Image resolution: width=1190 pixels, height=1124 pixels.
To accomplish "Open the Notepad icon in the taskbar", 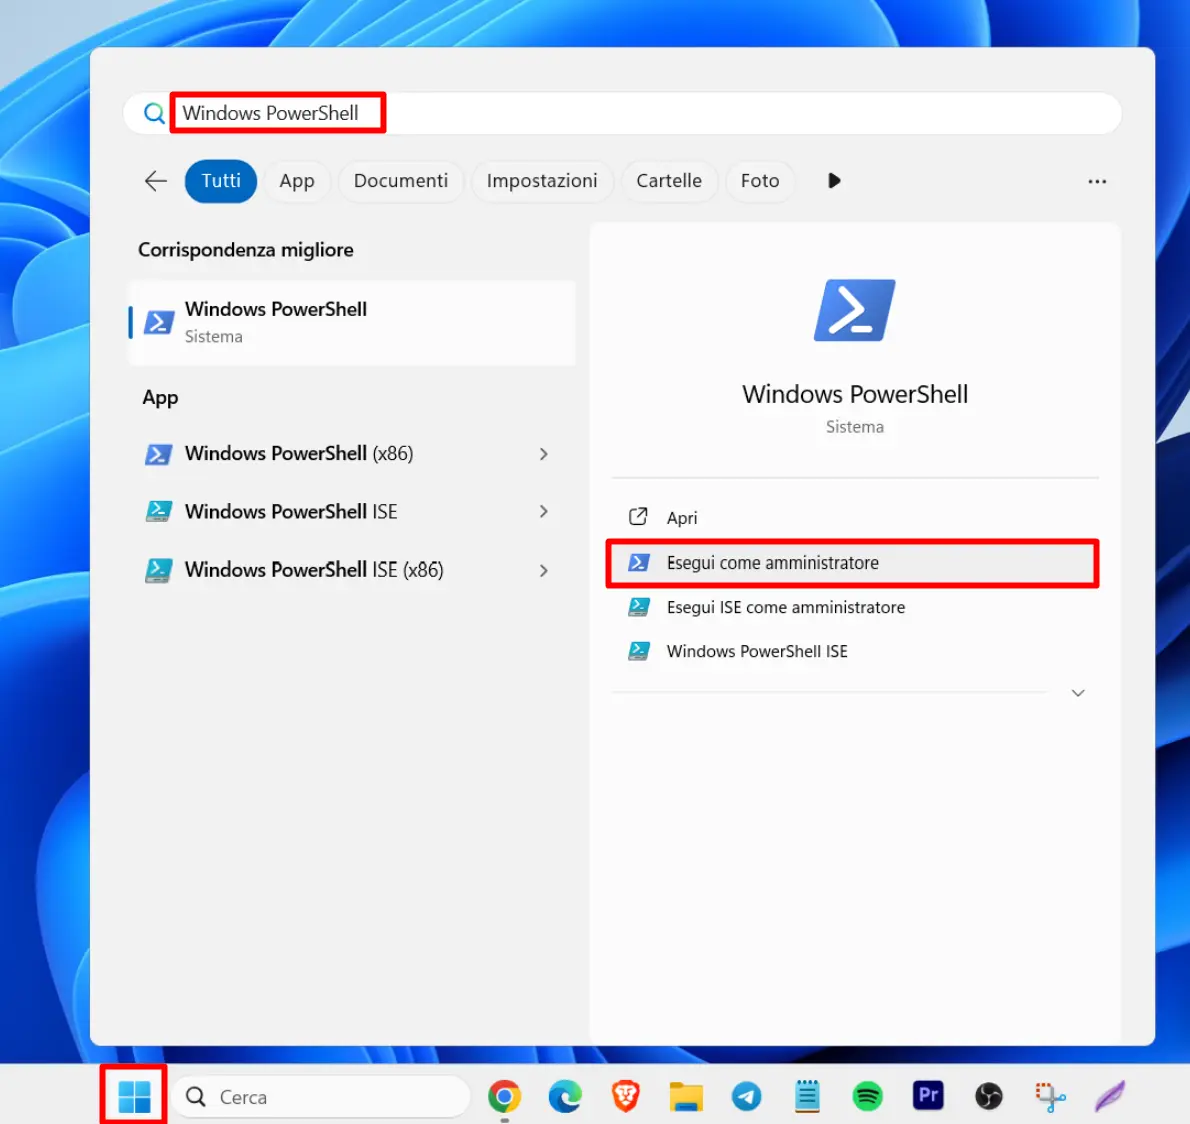I will pyautogui.click(x=807, y=1097).
